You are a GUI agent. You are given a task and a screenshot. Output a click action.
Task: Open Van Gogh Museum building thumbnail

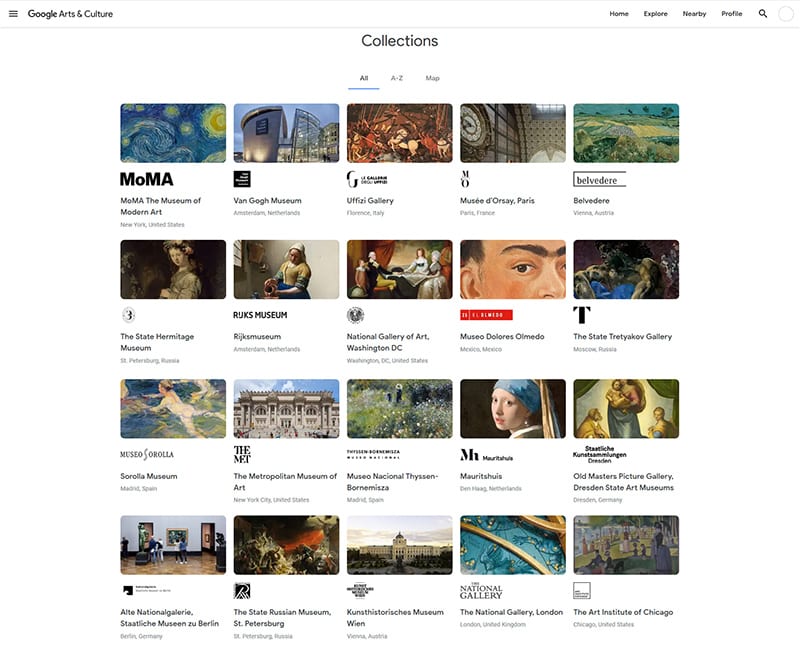286,133
